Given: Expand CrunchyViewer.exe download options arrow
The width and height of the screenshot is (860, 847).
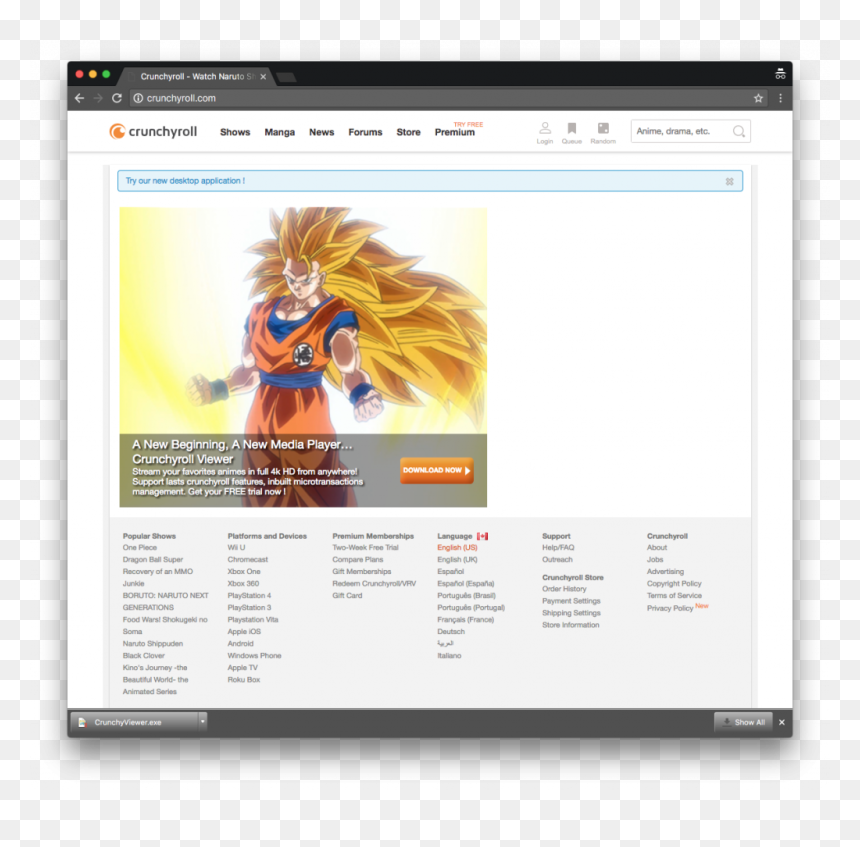Looking at the screenshot, I should point(202,722).
